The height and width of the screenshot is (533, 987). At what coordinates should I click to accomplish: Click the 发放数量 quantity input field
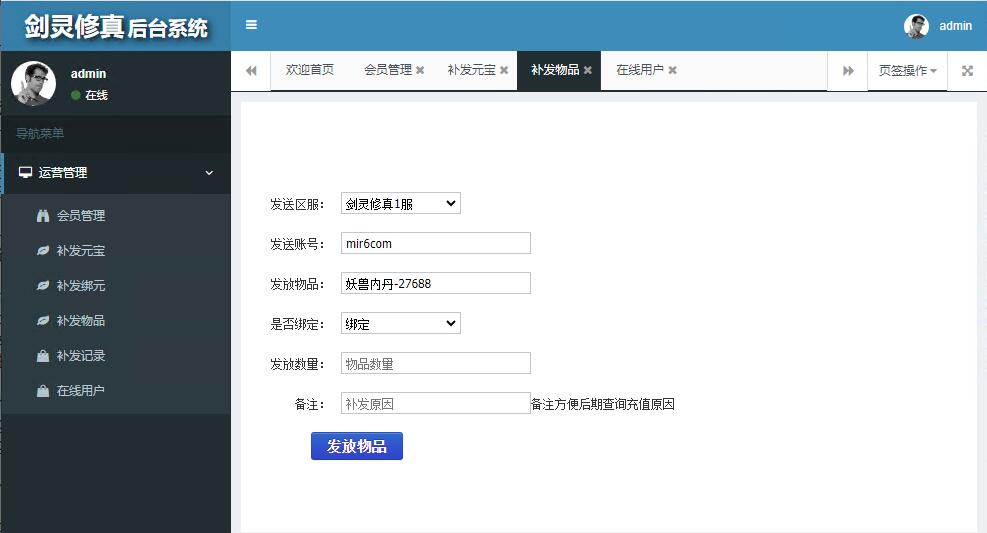[x=435, y=363]
